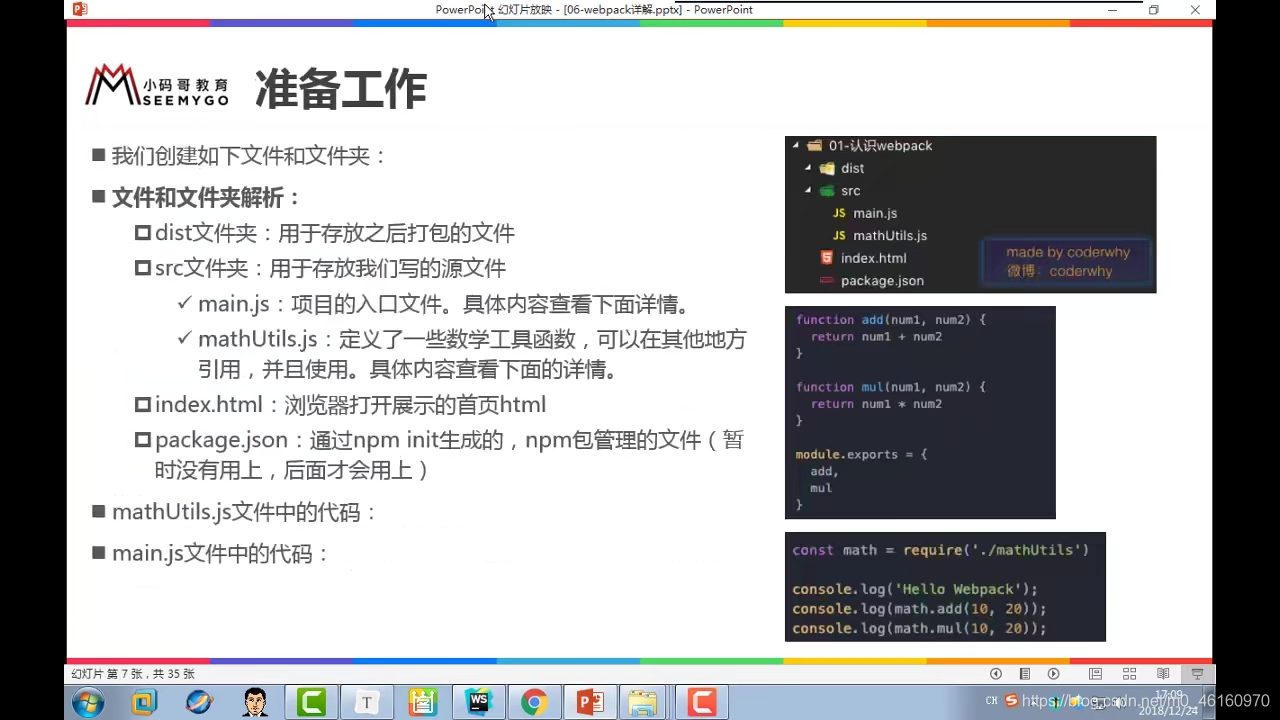
Task: Click the index.html 浏览器打开展示的首页 line
Action: pyautogui.click(x=350, y=405)
